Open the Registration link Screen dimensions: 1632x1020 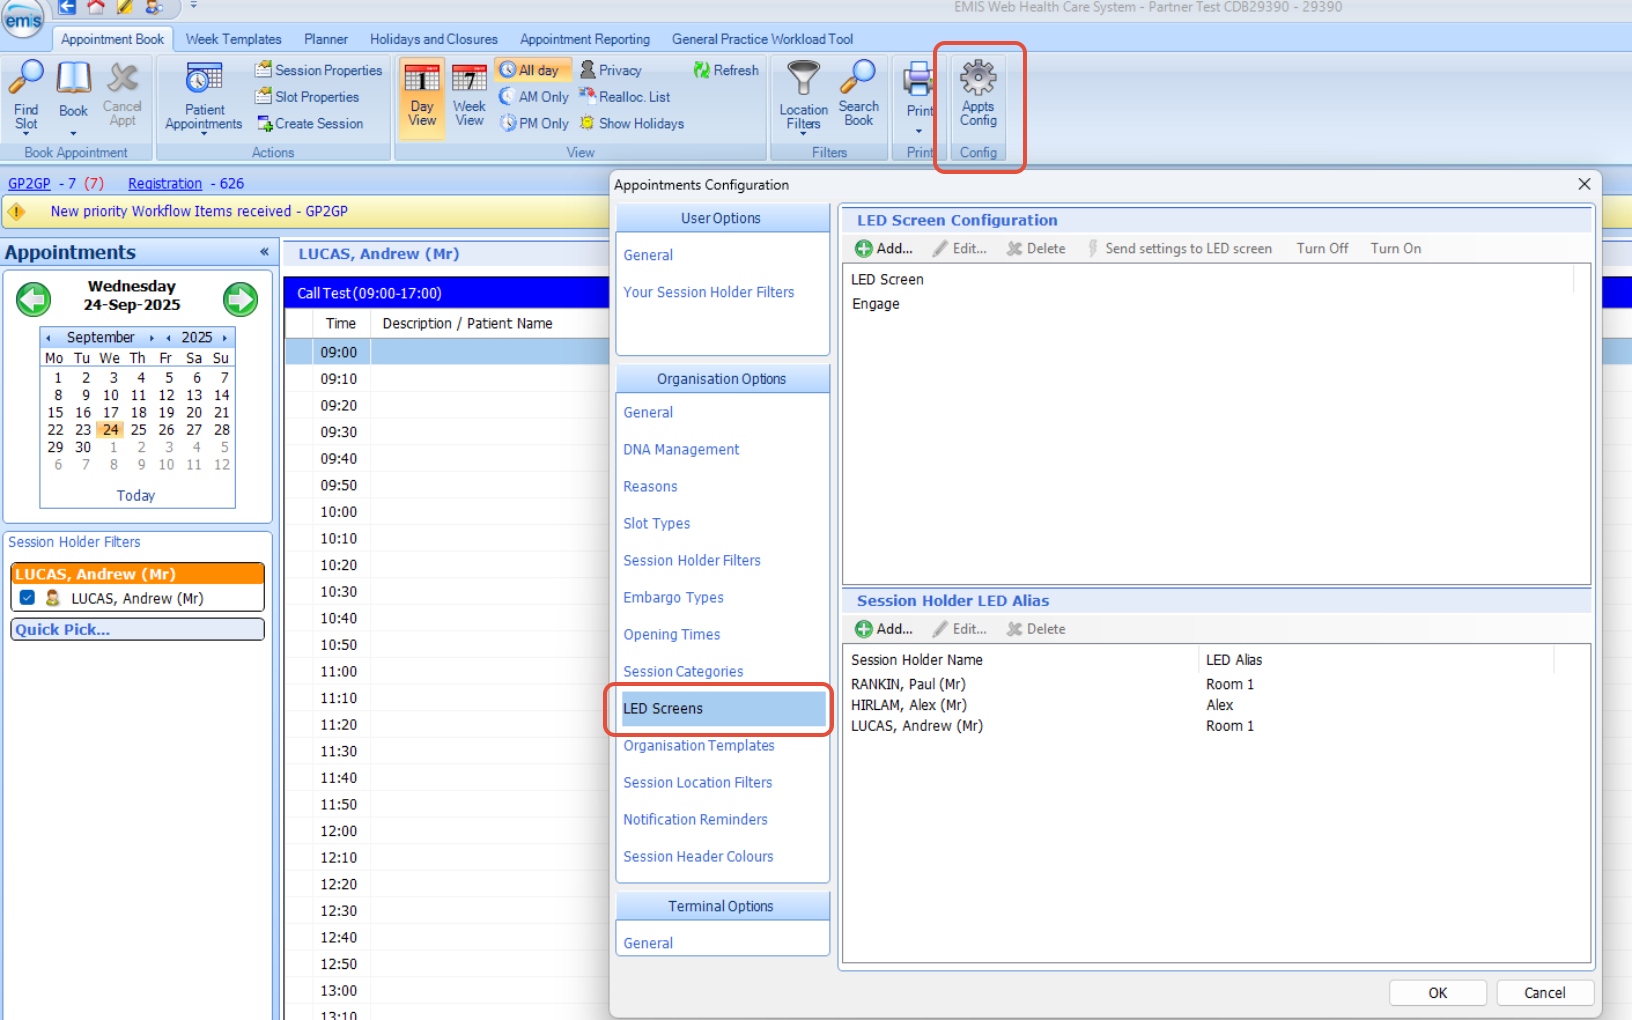165,184
